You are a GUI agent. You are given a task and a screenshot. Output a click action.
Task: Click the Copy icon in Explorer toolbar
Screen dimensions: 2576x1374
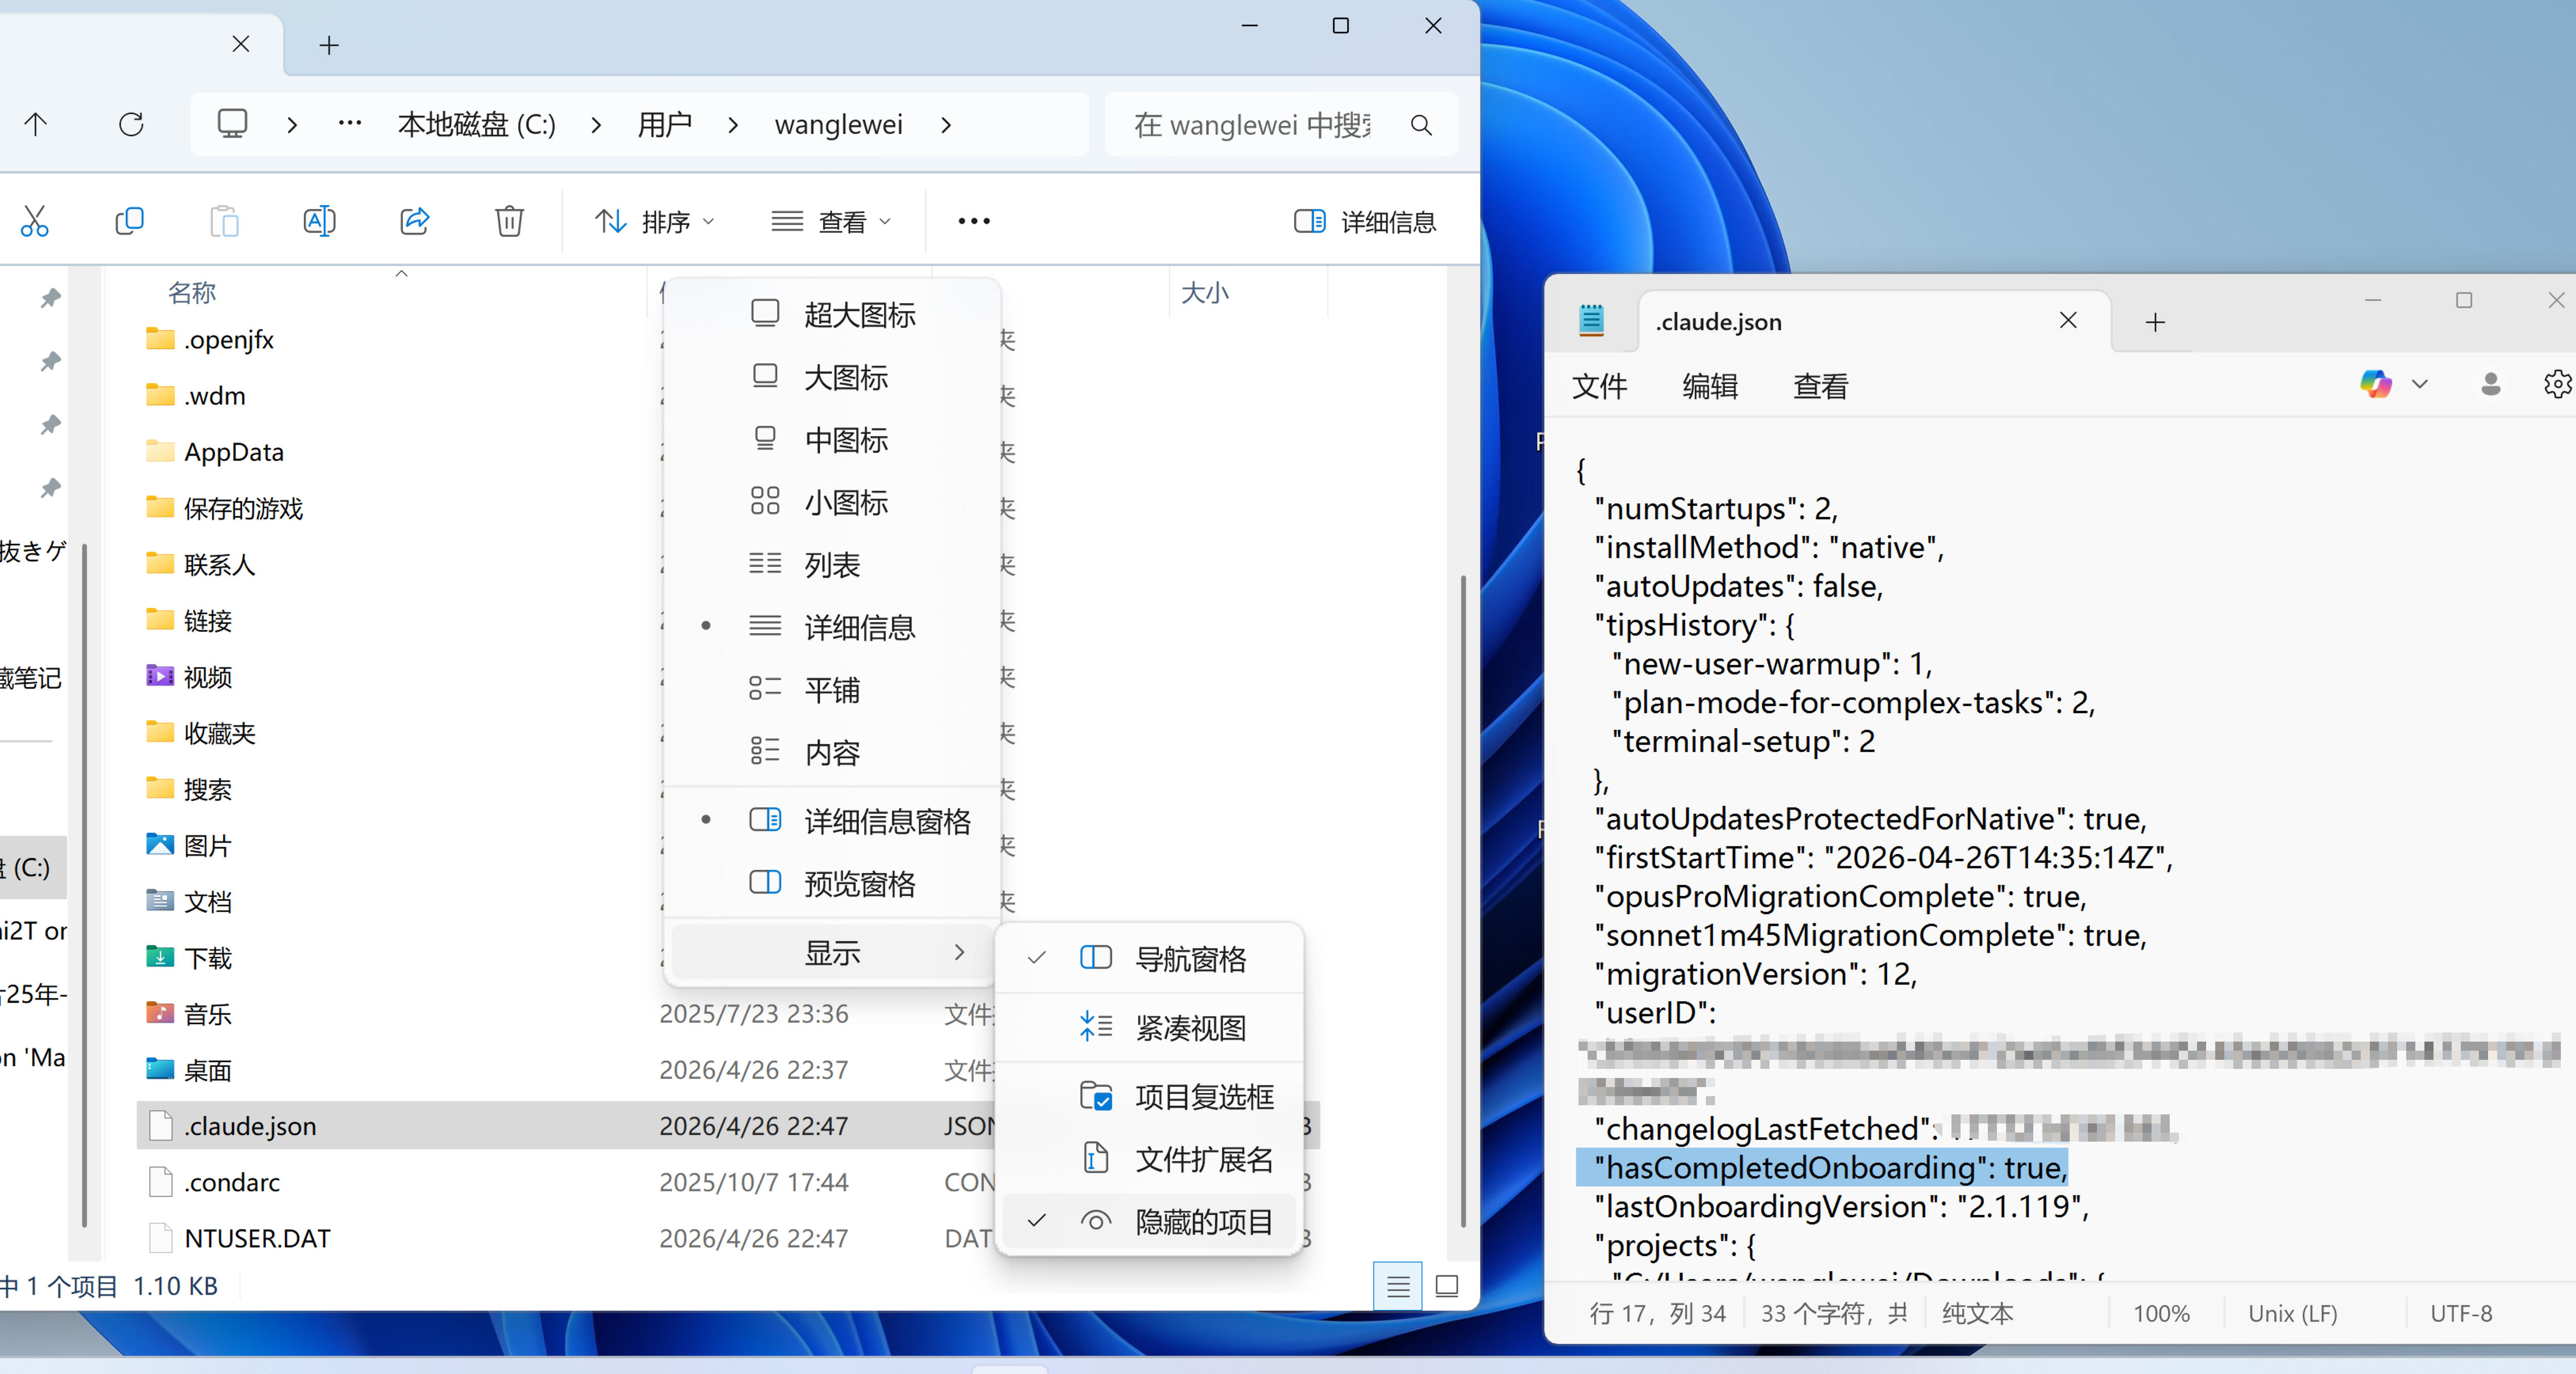129,221
